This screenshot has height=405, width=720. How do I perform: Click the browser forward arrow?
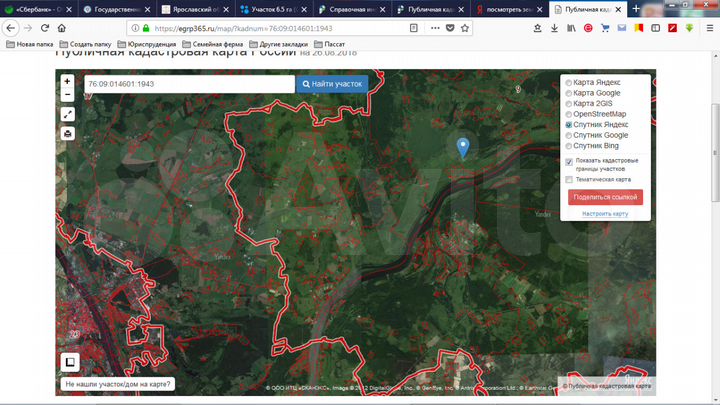click(28, 28)
